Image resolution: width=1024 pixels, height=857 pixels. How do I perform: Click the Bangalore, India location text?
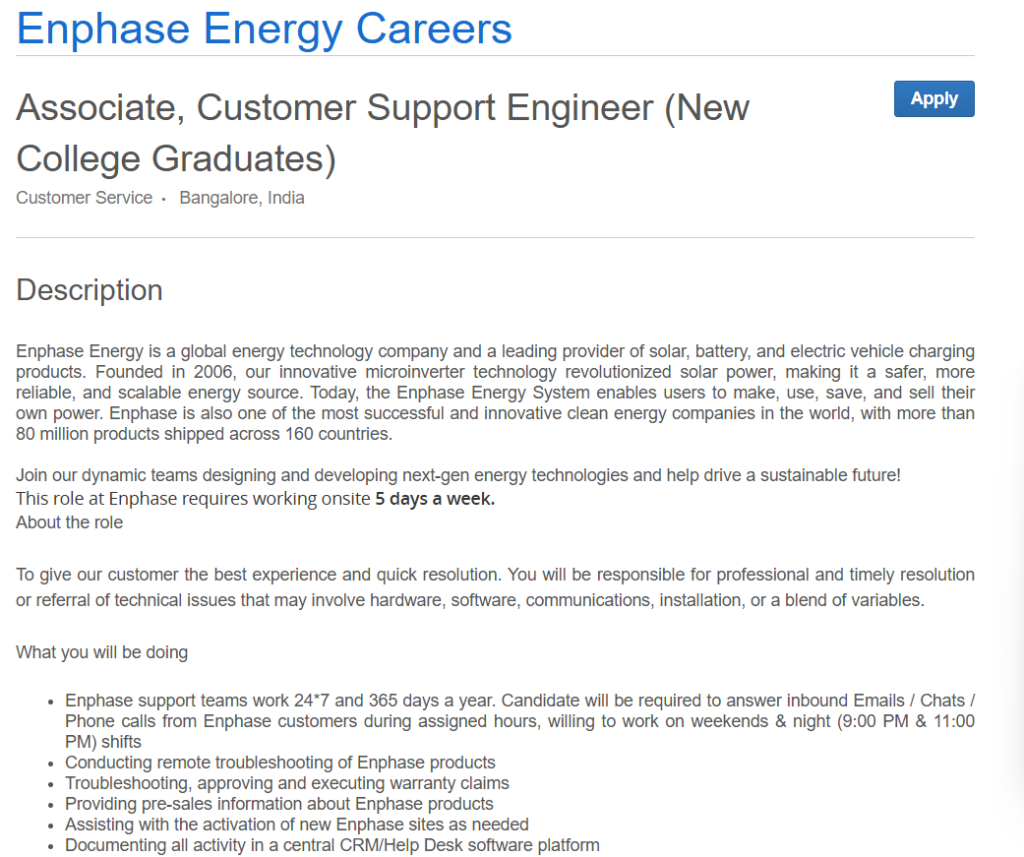[241, 198]
